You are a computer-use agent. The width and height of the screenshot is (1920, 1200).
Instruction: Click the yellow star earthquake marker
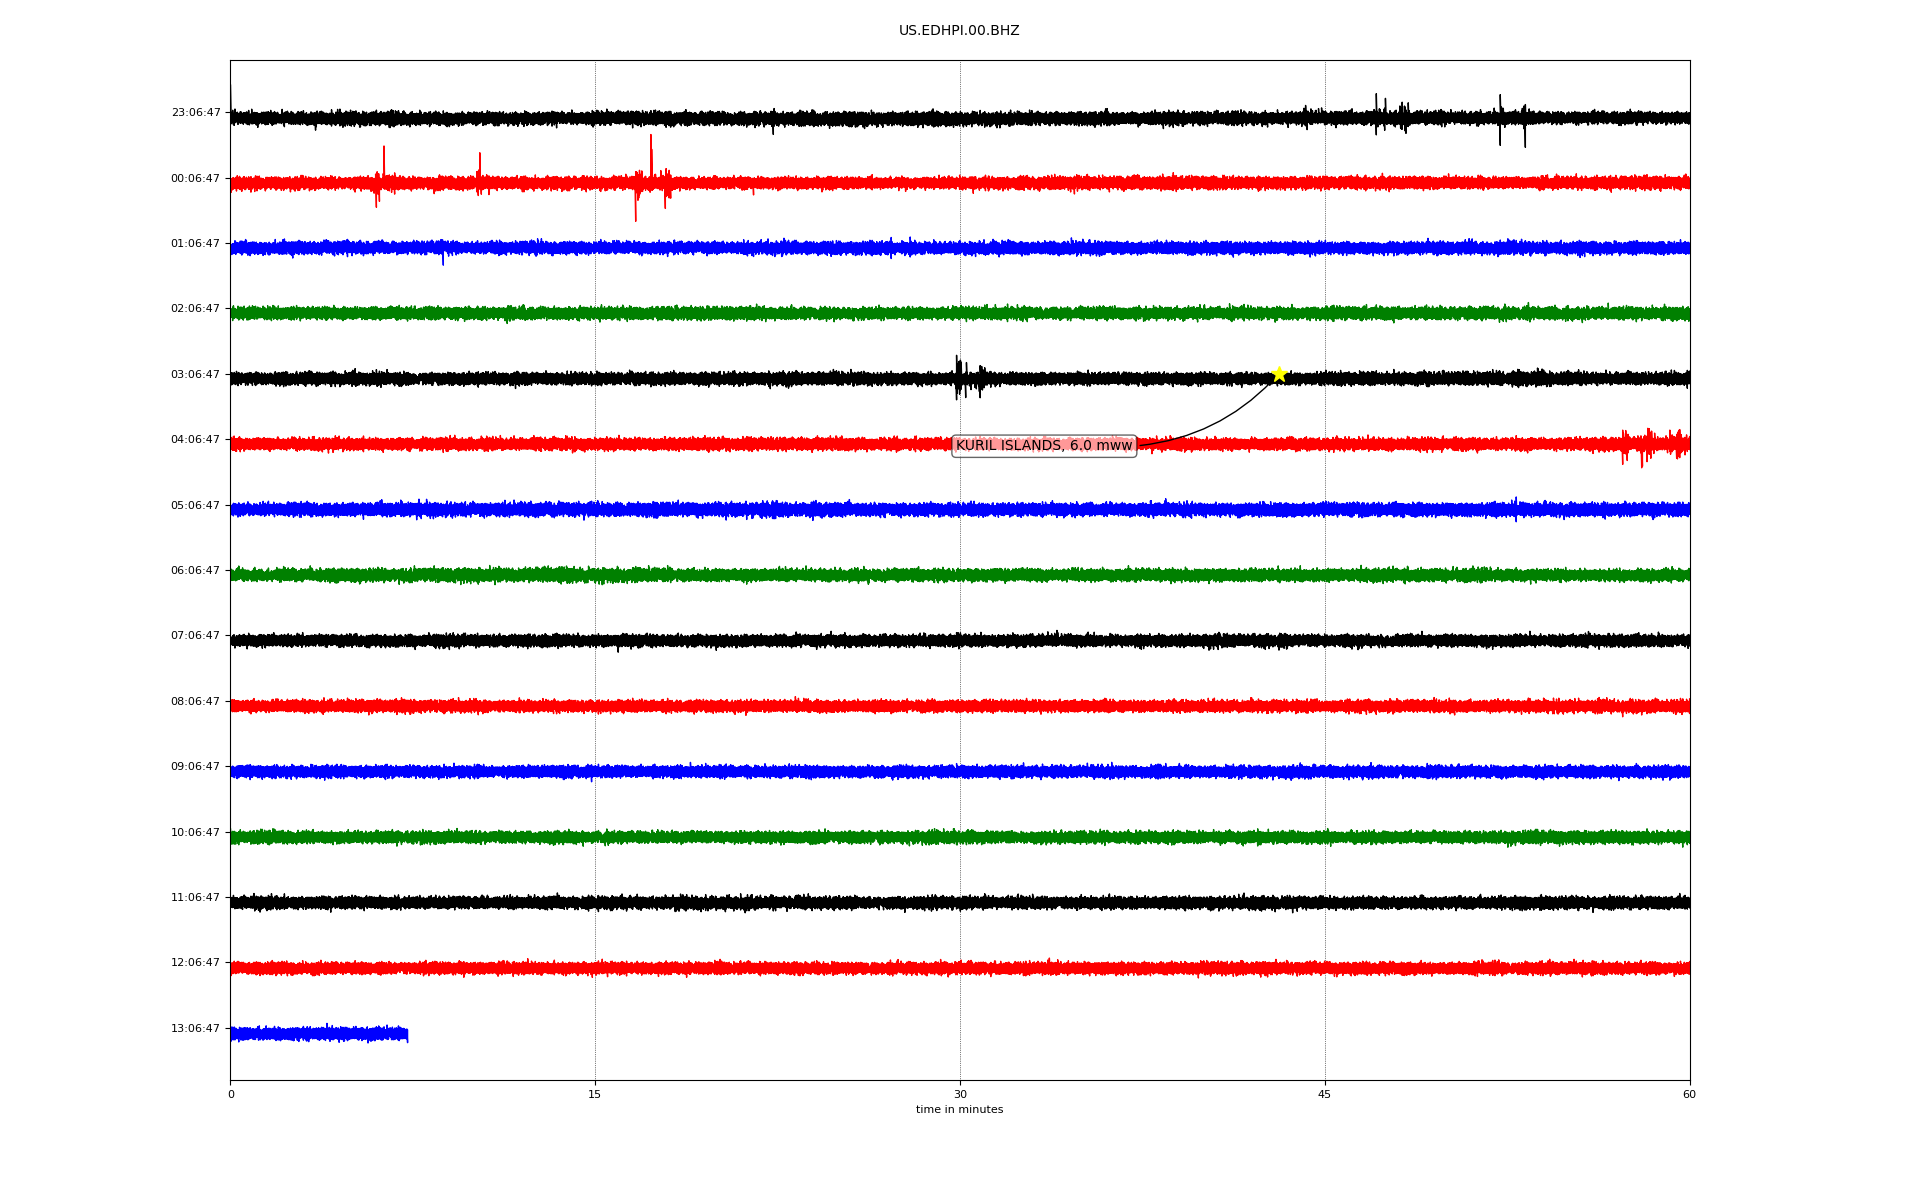tap(1279, 374)
